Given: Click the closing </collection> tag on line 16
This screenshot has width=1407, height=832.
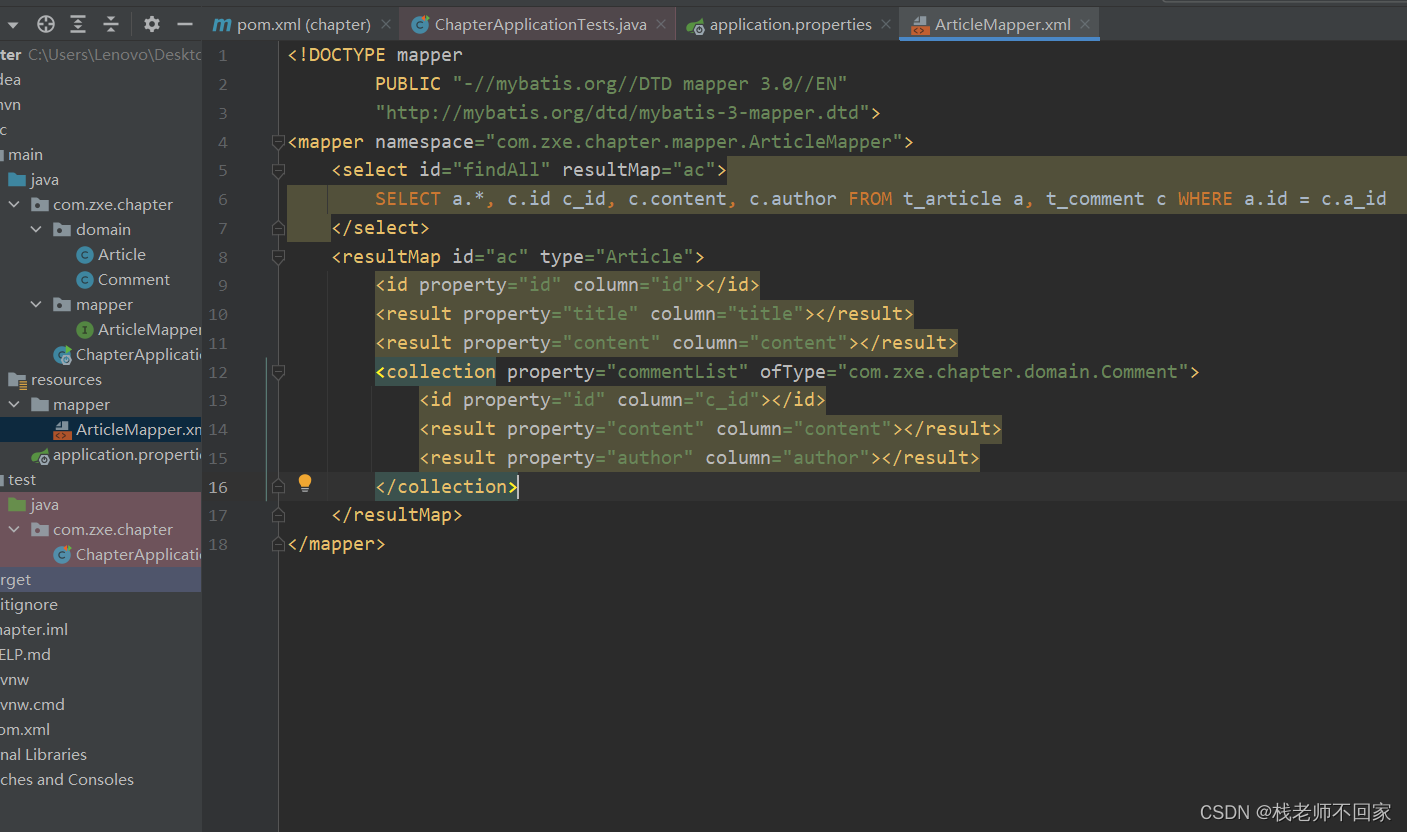Looking at the screenshot, I should 446,487.
